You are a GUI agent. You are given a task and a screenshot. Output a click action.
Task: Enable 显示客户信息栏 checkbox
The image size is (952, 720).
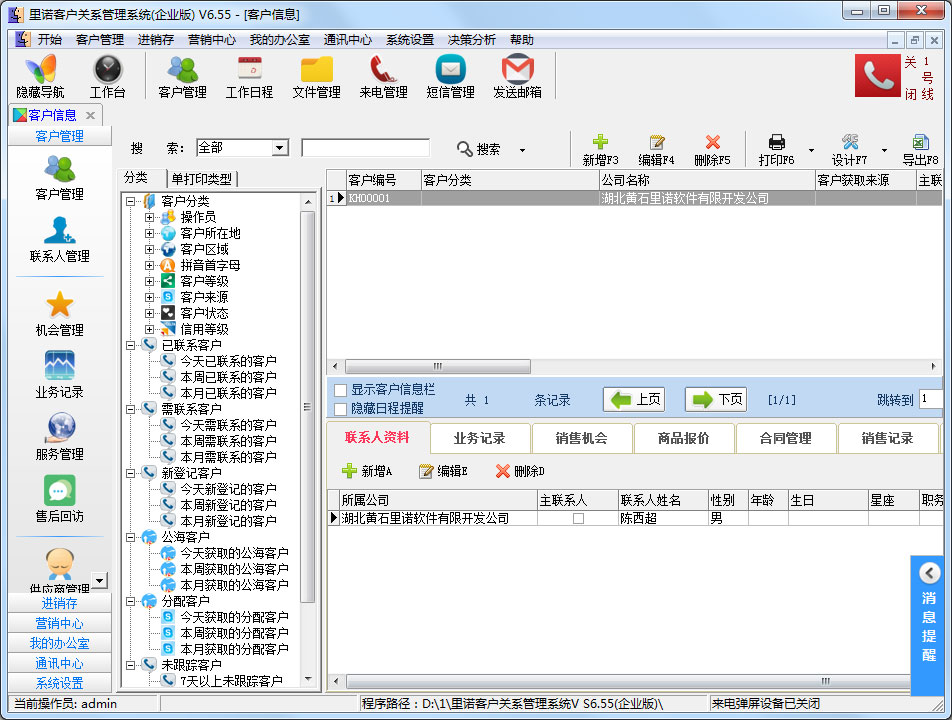[341, 390]
